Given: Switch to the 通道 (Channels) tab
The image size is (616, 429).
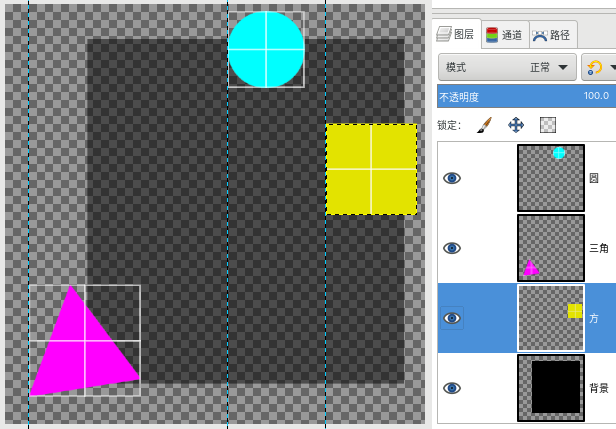Looking at the screenshot, I should (505, 35).
